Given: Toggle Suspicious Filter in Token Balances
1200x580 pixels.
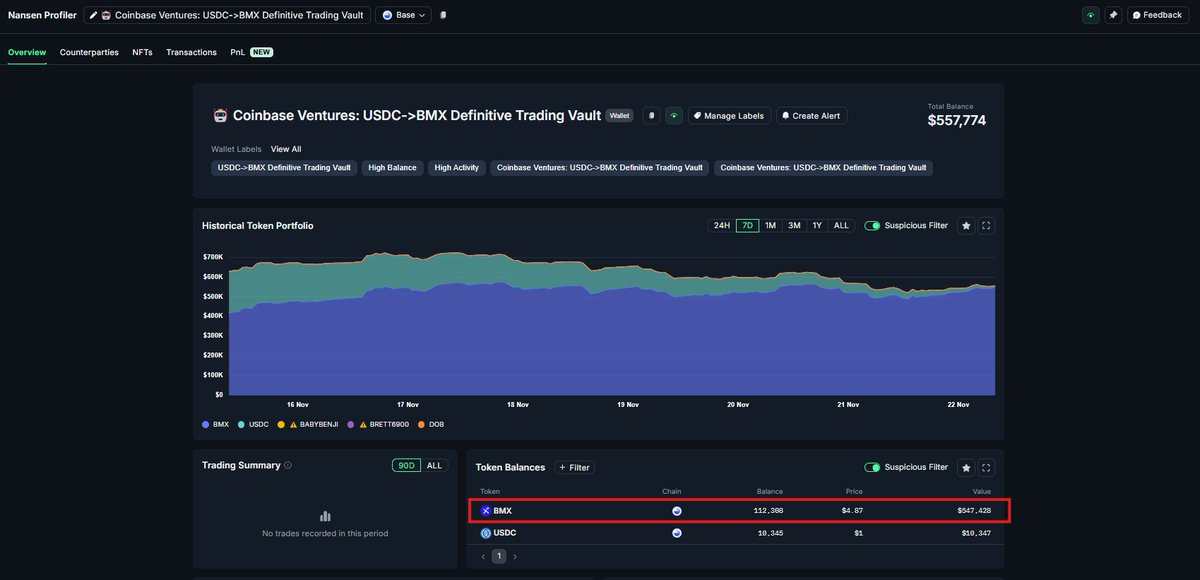Looking at the screenshot, I should coord(872,467).
